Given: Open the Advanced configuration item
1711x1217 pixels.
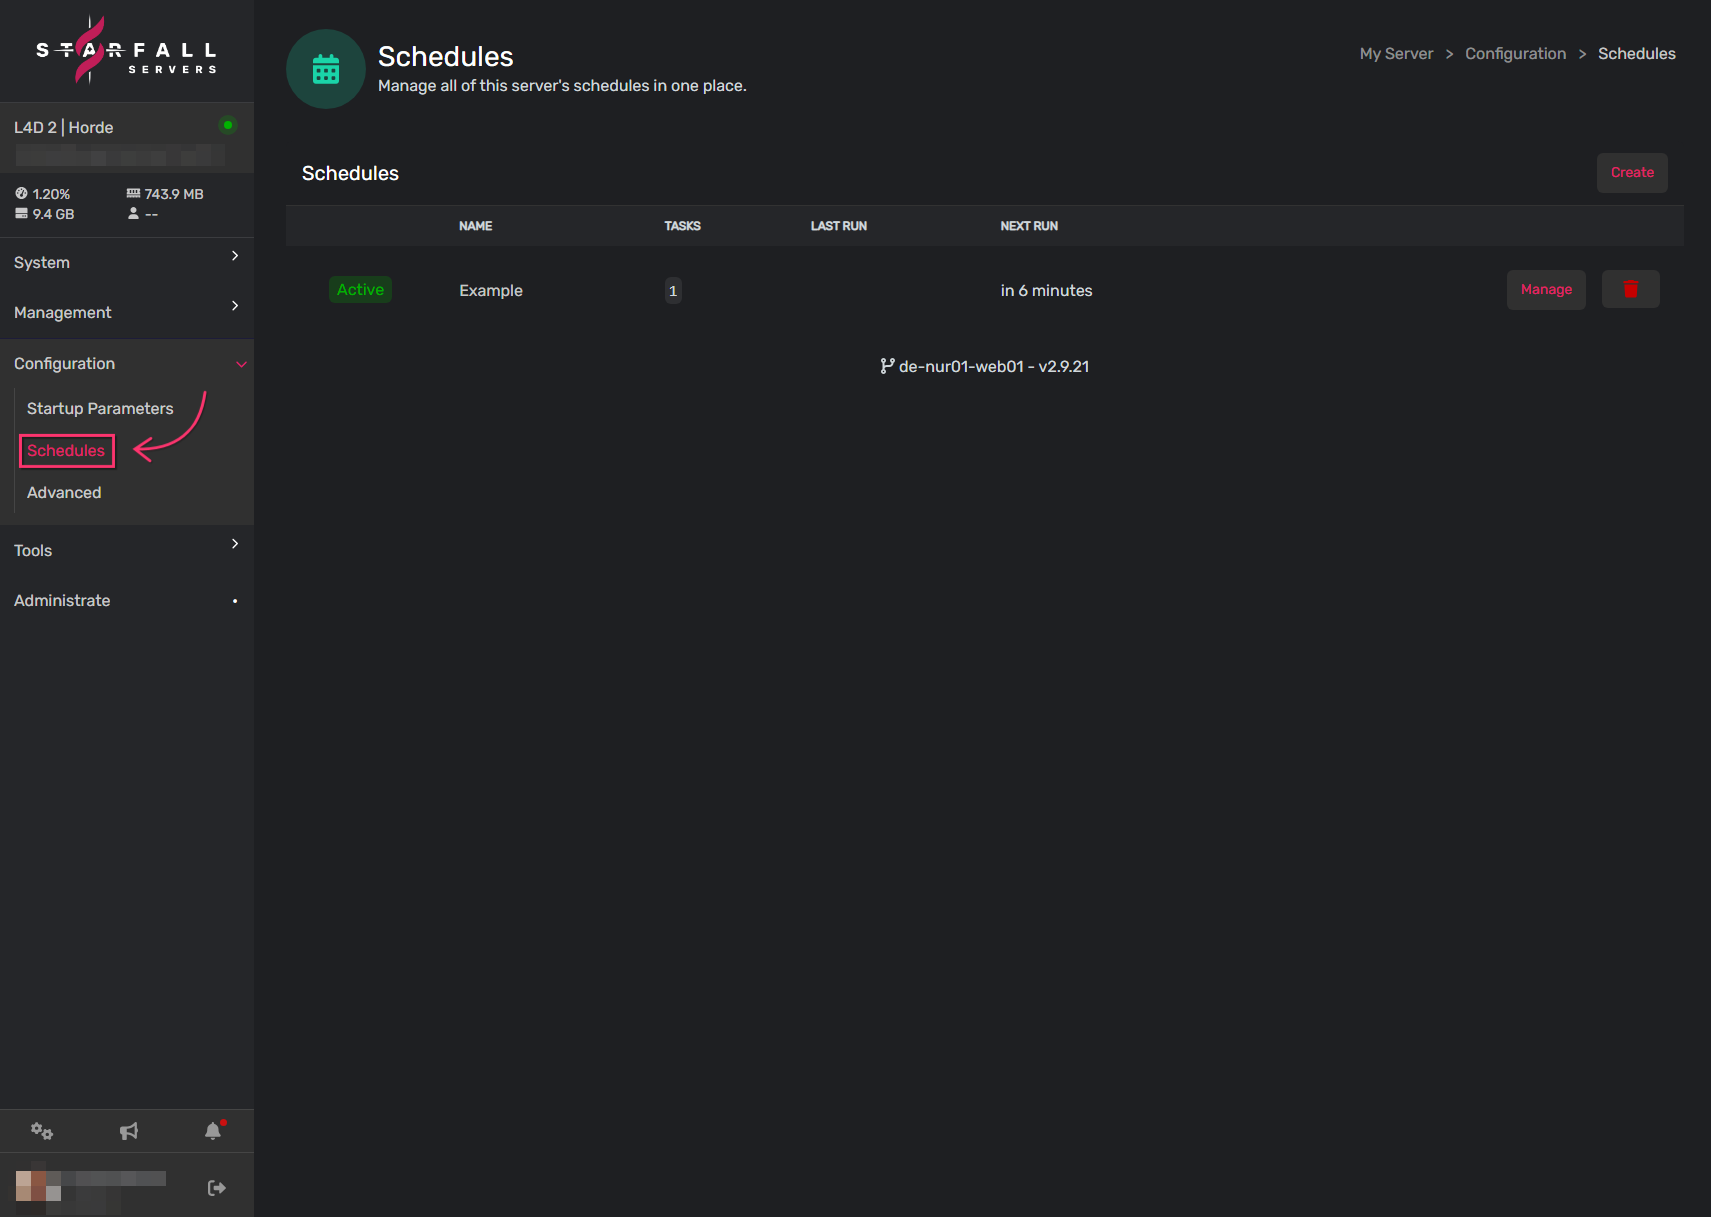Looking at the screenshot, I should pos(64,492).
